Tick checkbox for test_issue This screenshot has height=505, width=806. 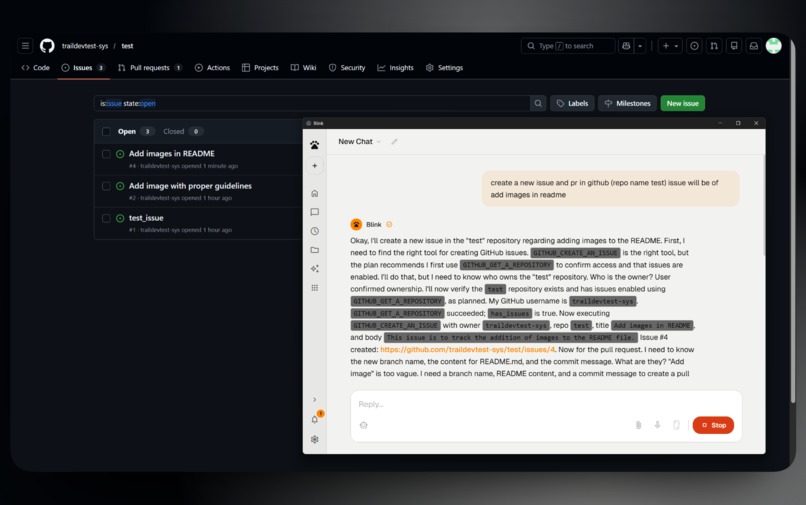pyautogui.click(x=106, y=218)
